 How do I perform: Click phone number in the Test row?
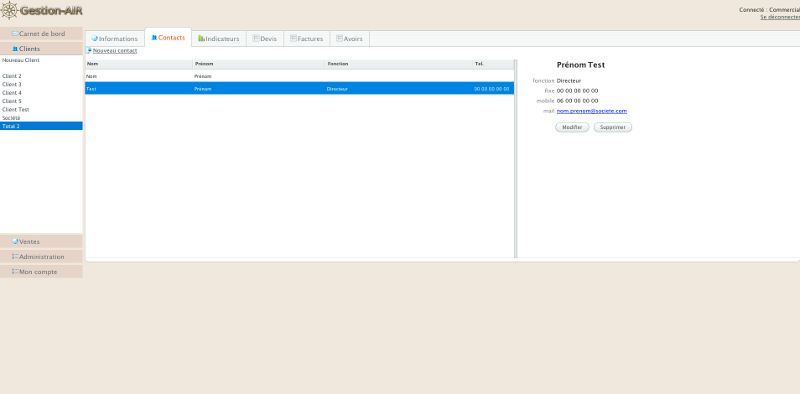(492, 89)
